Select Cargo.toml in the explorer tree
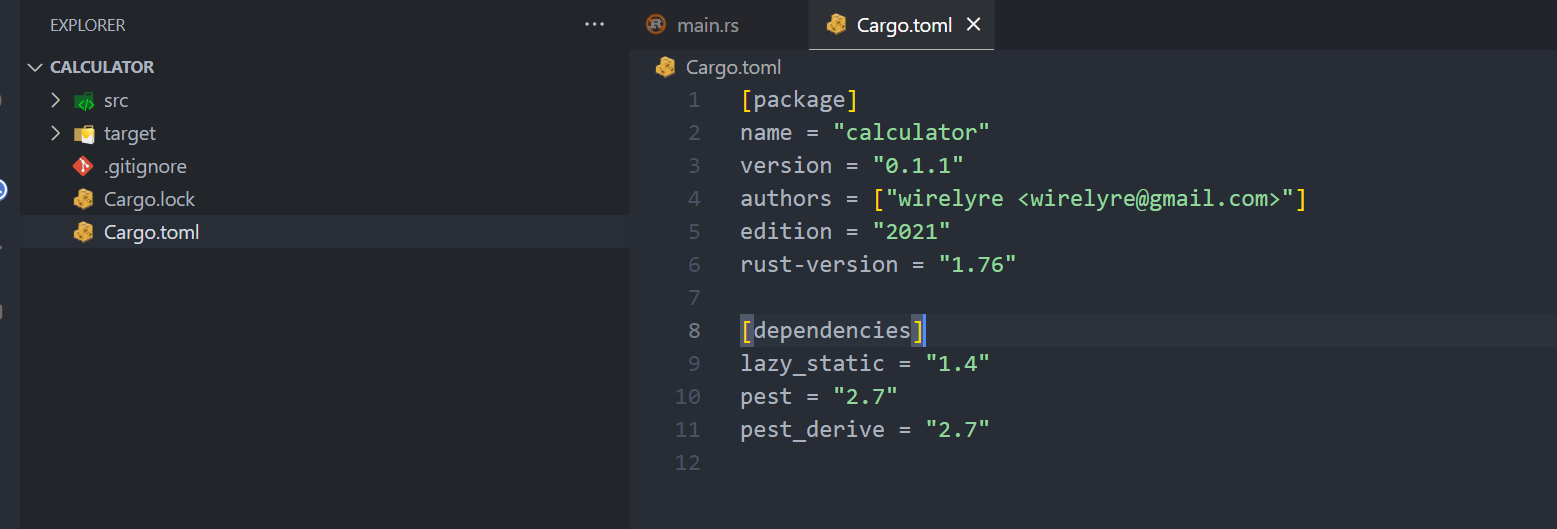Image resolution: width=1557 pixels, height=529 pixels. [151, 233]
